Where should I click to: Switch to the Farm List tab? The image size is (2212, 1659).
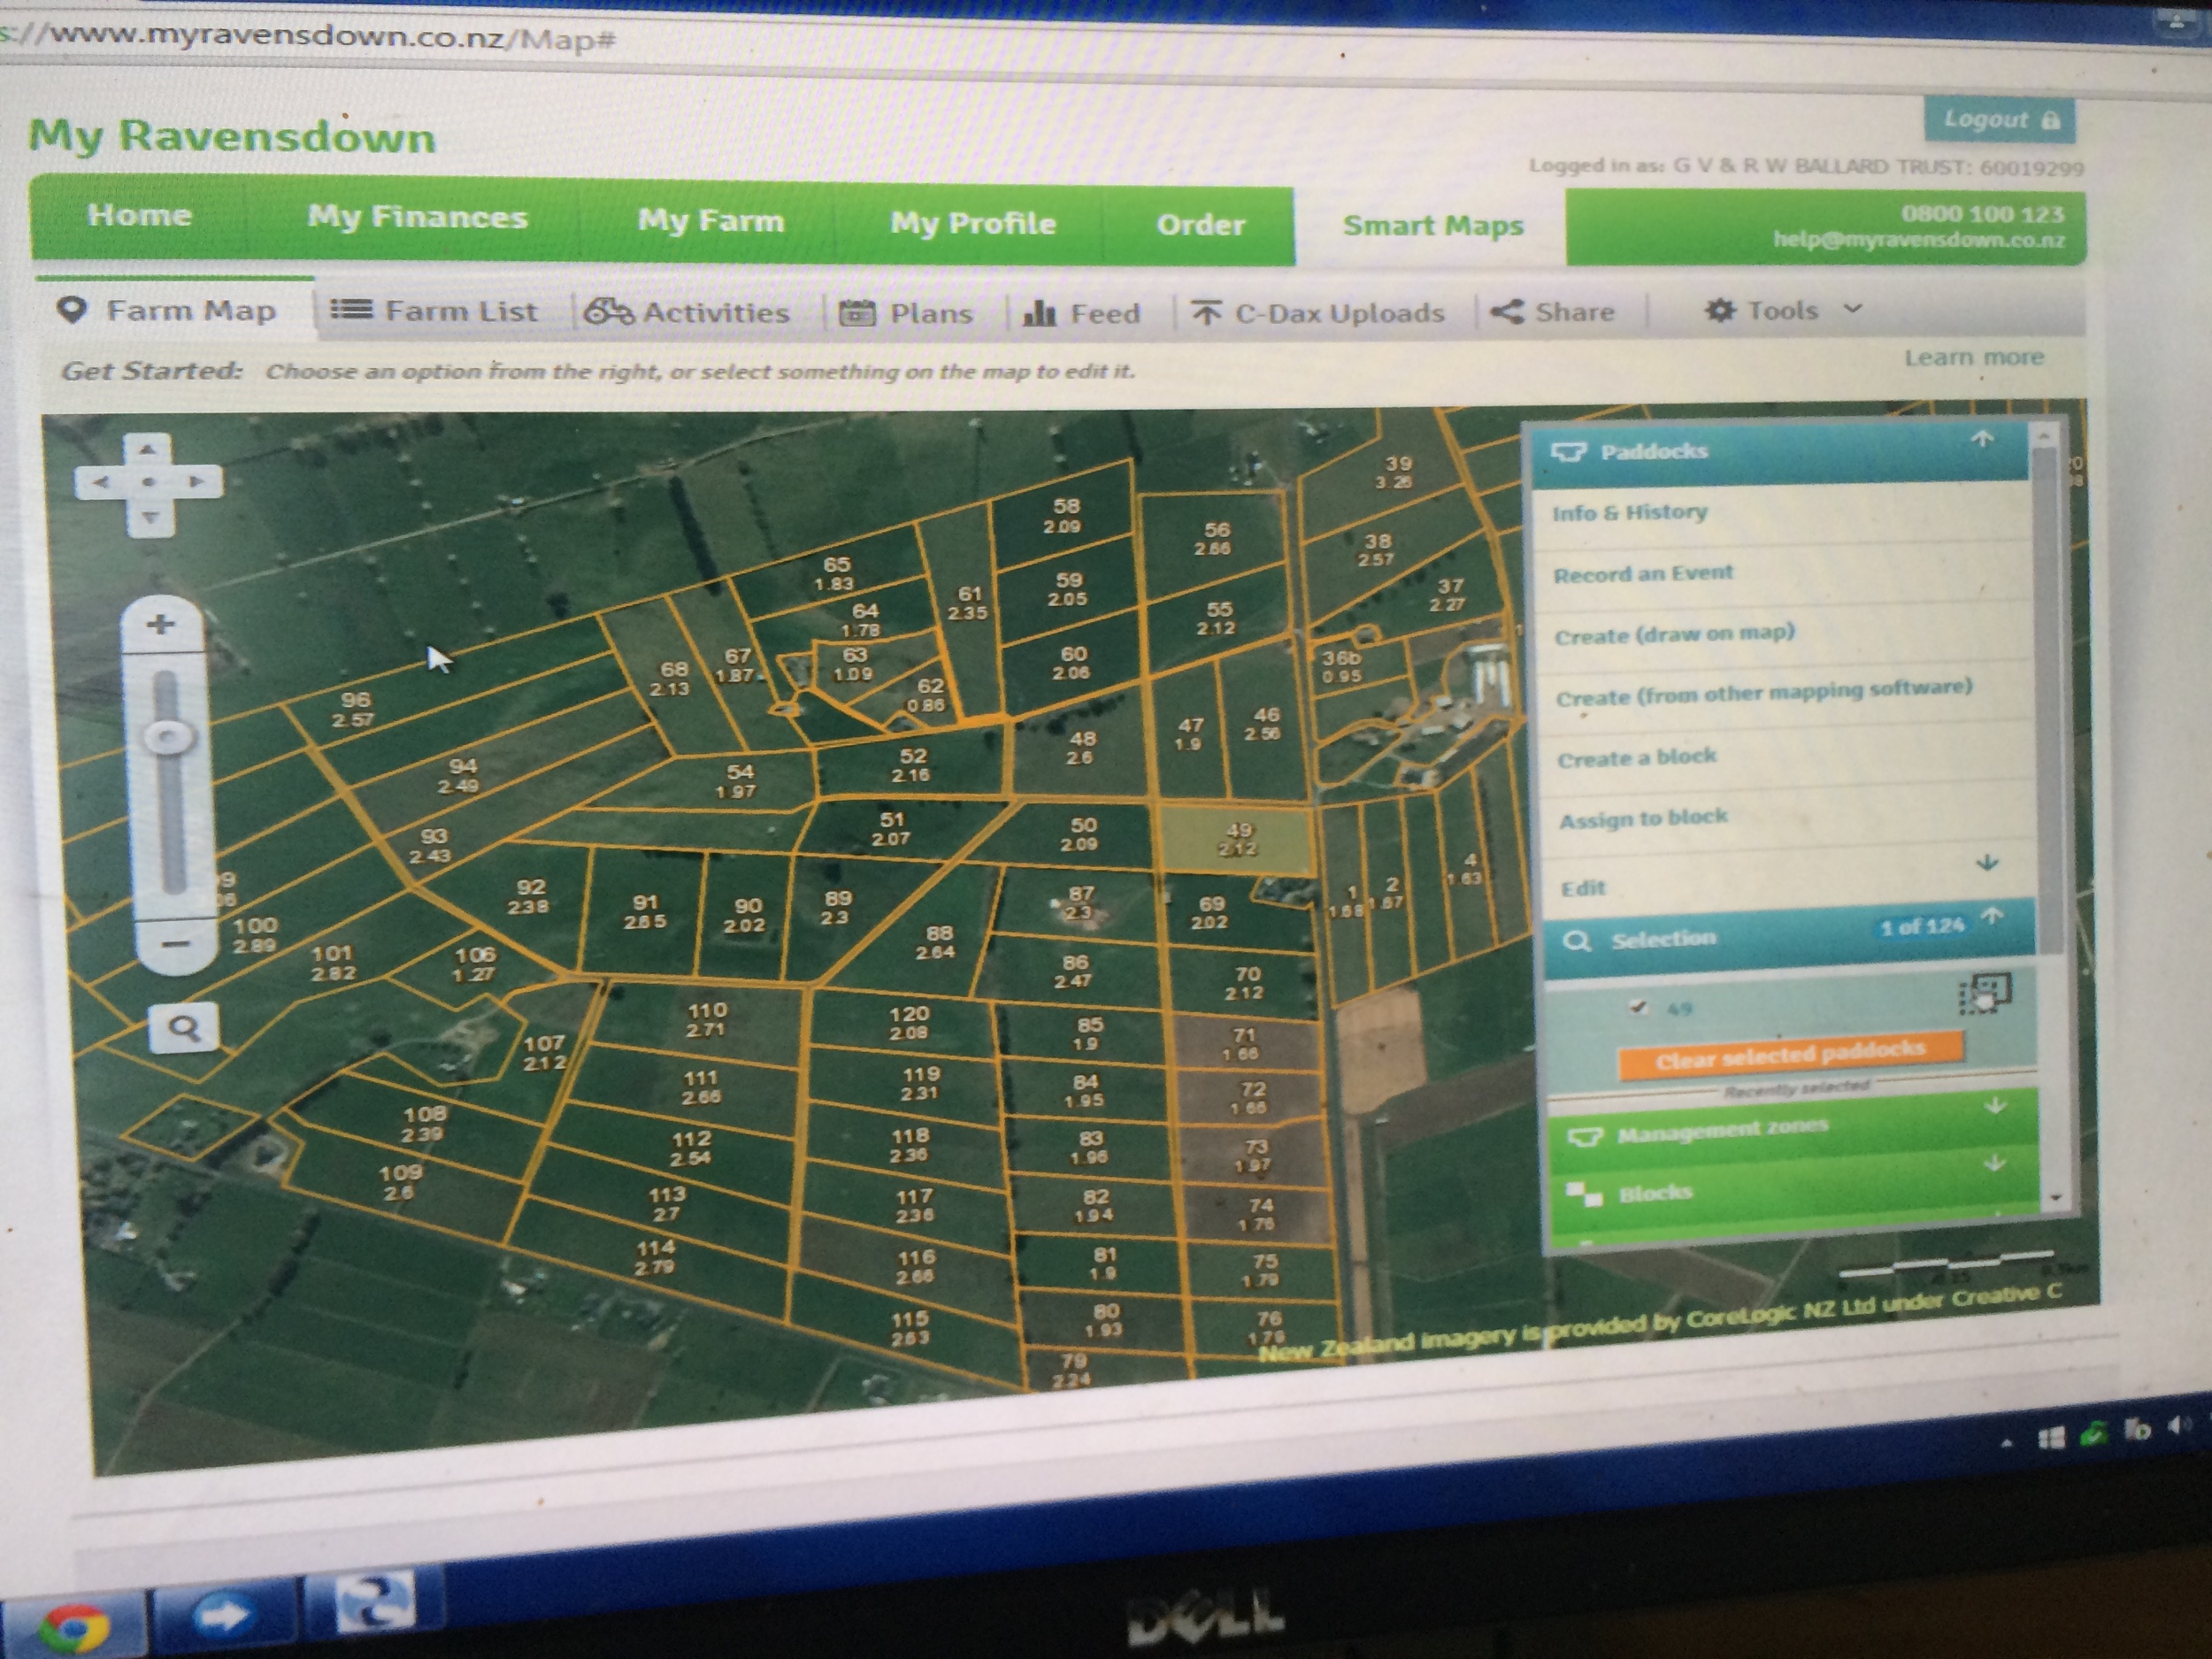coord(434,311)
